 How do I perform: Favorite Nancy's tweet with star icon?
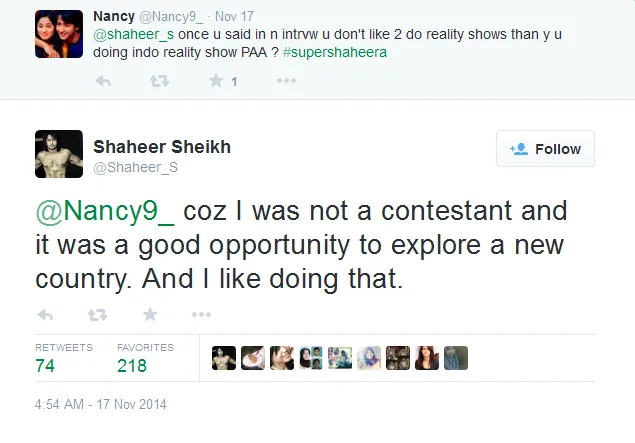tap(214, 81)
